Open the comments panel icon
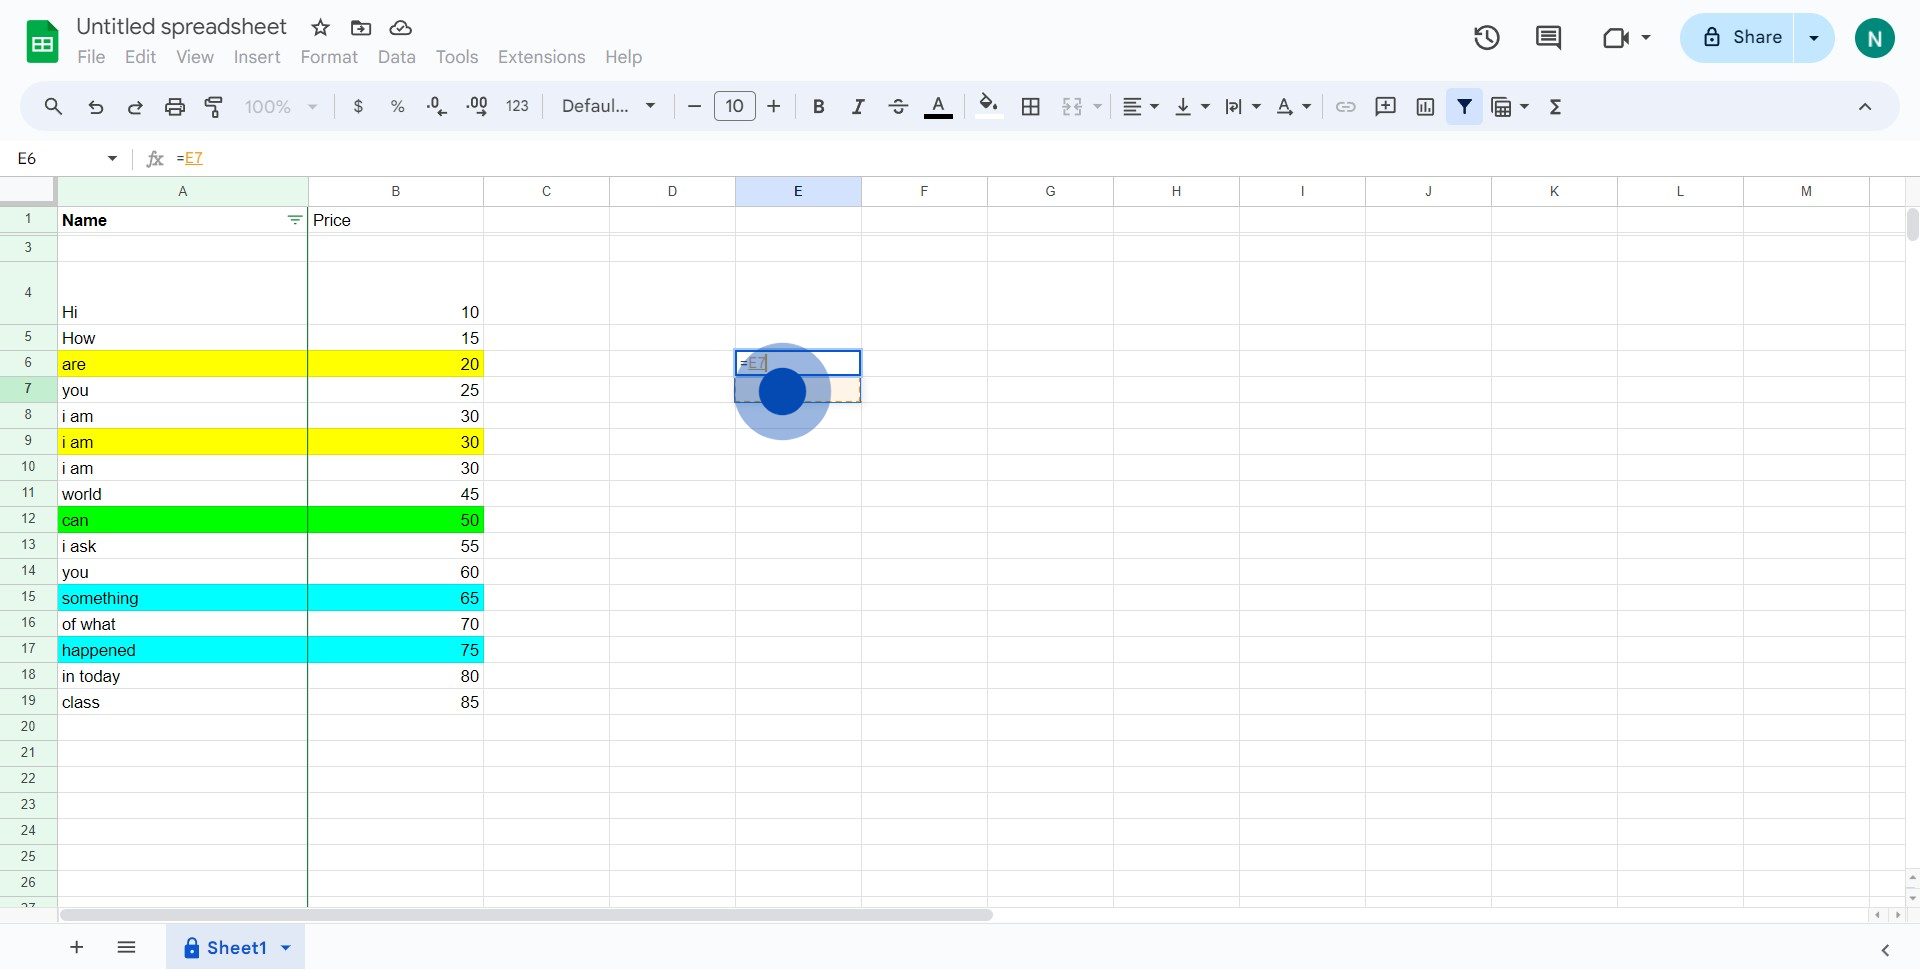Image resolution: width=1920 pixels, height=970 pixels. (1548, 38)
